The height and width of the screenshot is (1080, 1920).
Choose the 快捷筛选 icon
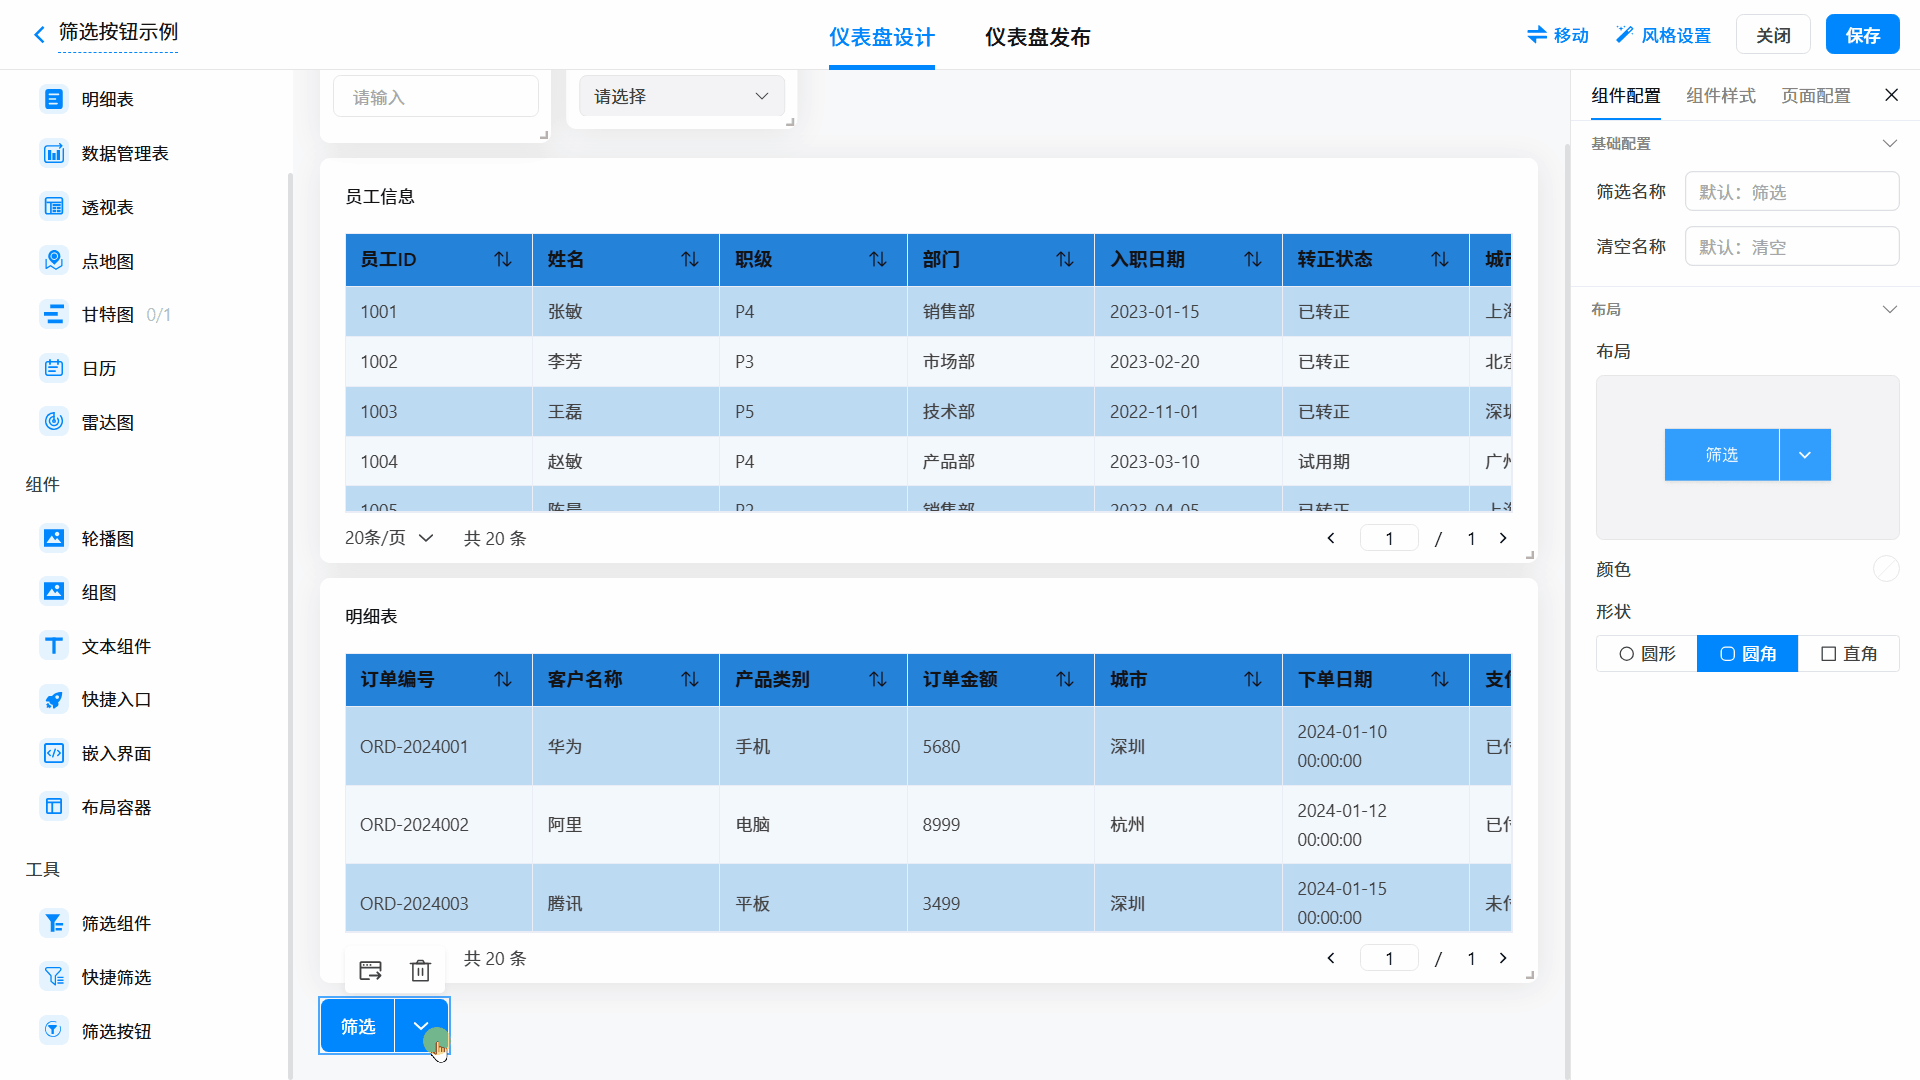54,977
